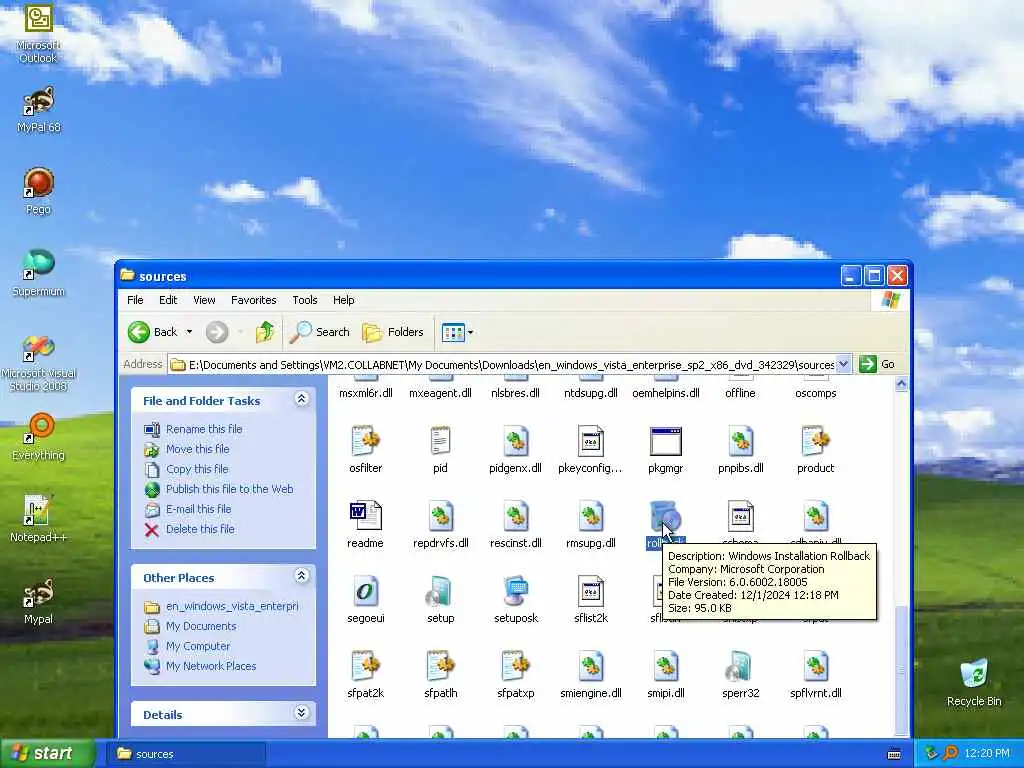The width and height of the screenshot is (1024, 768).
Task: Select the osfilter file icon
Action: pos(365,442)
